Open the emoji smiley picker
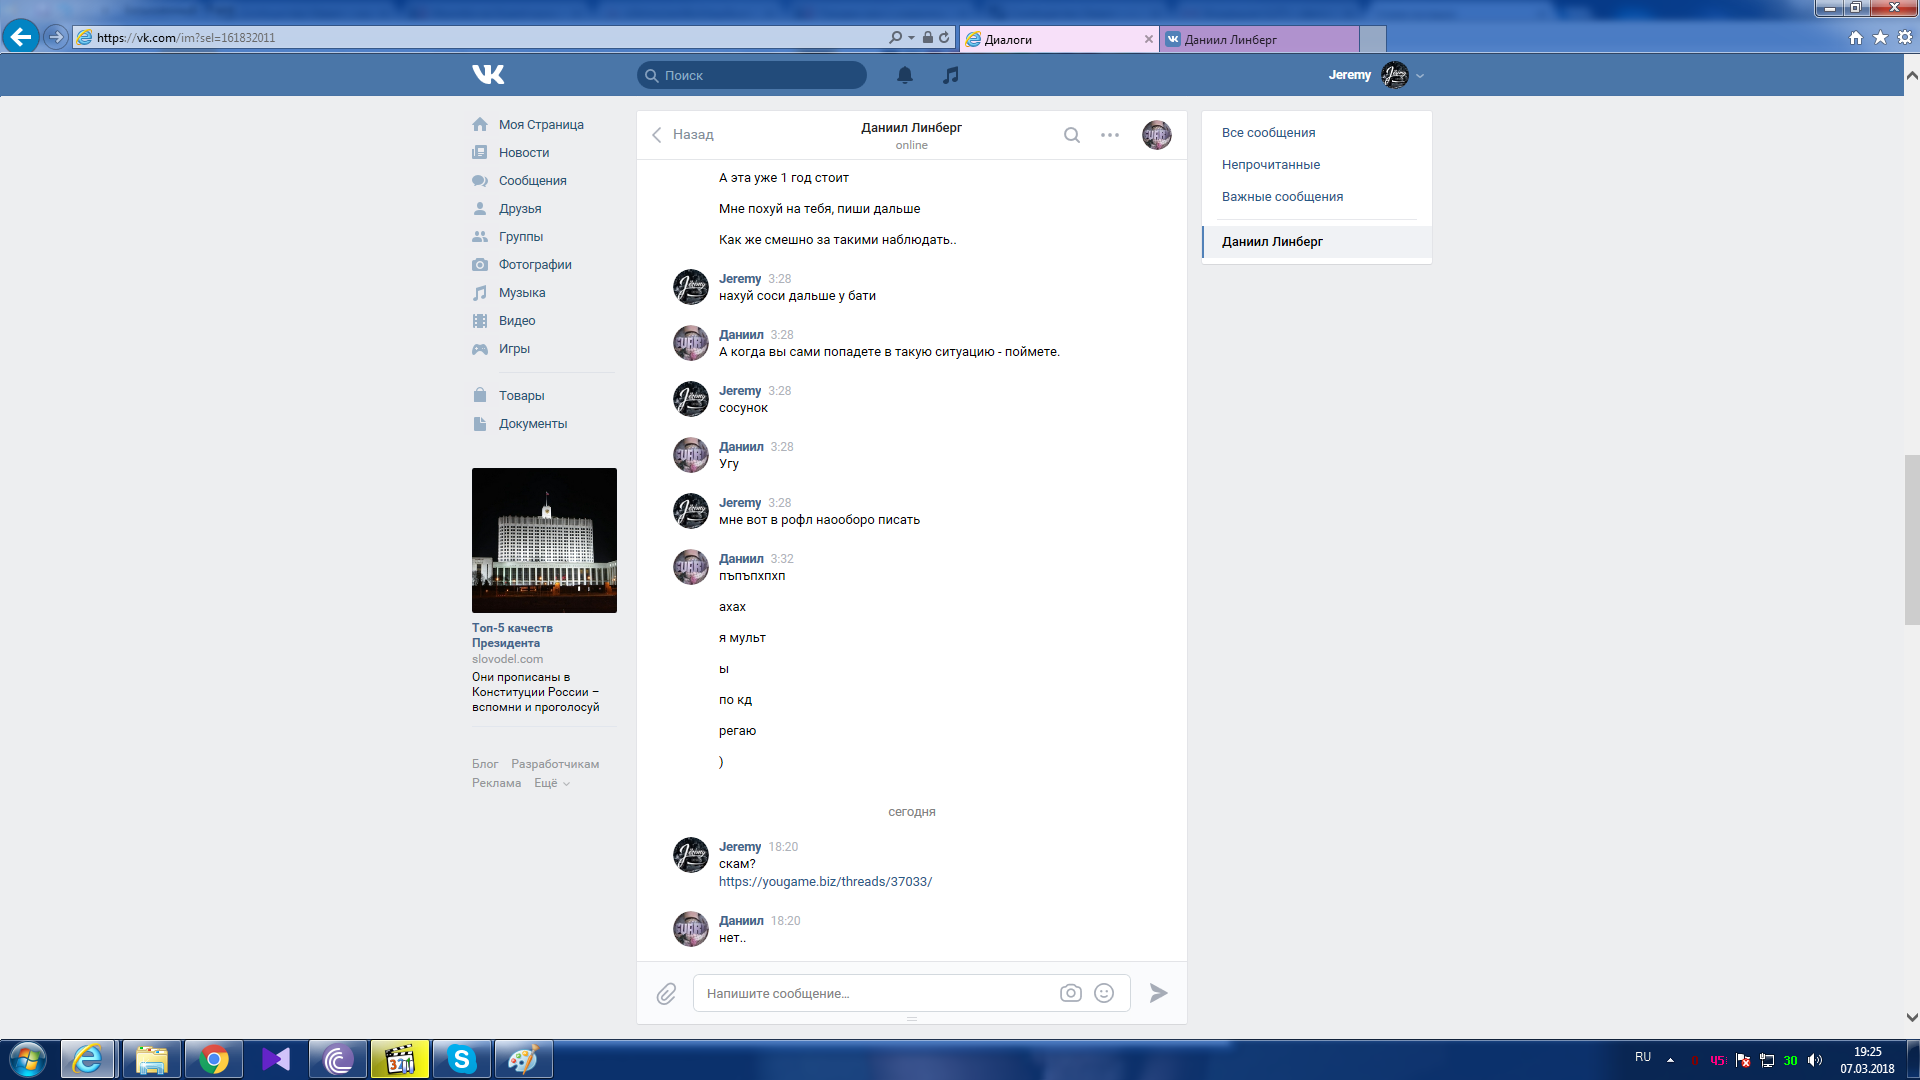The height and width of the screenshot is (1080, 1920). click(1104, 993)
